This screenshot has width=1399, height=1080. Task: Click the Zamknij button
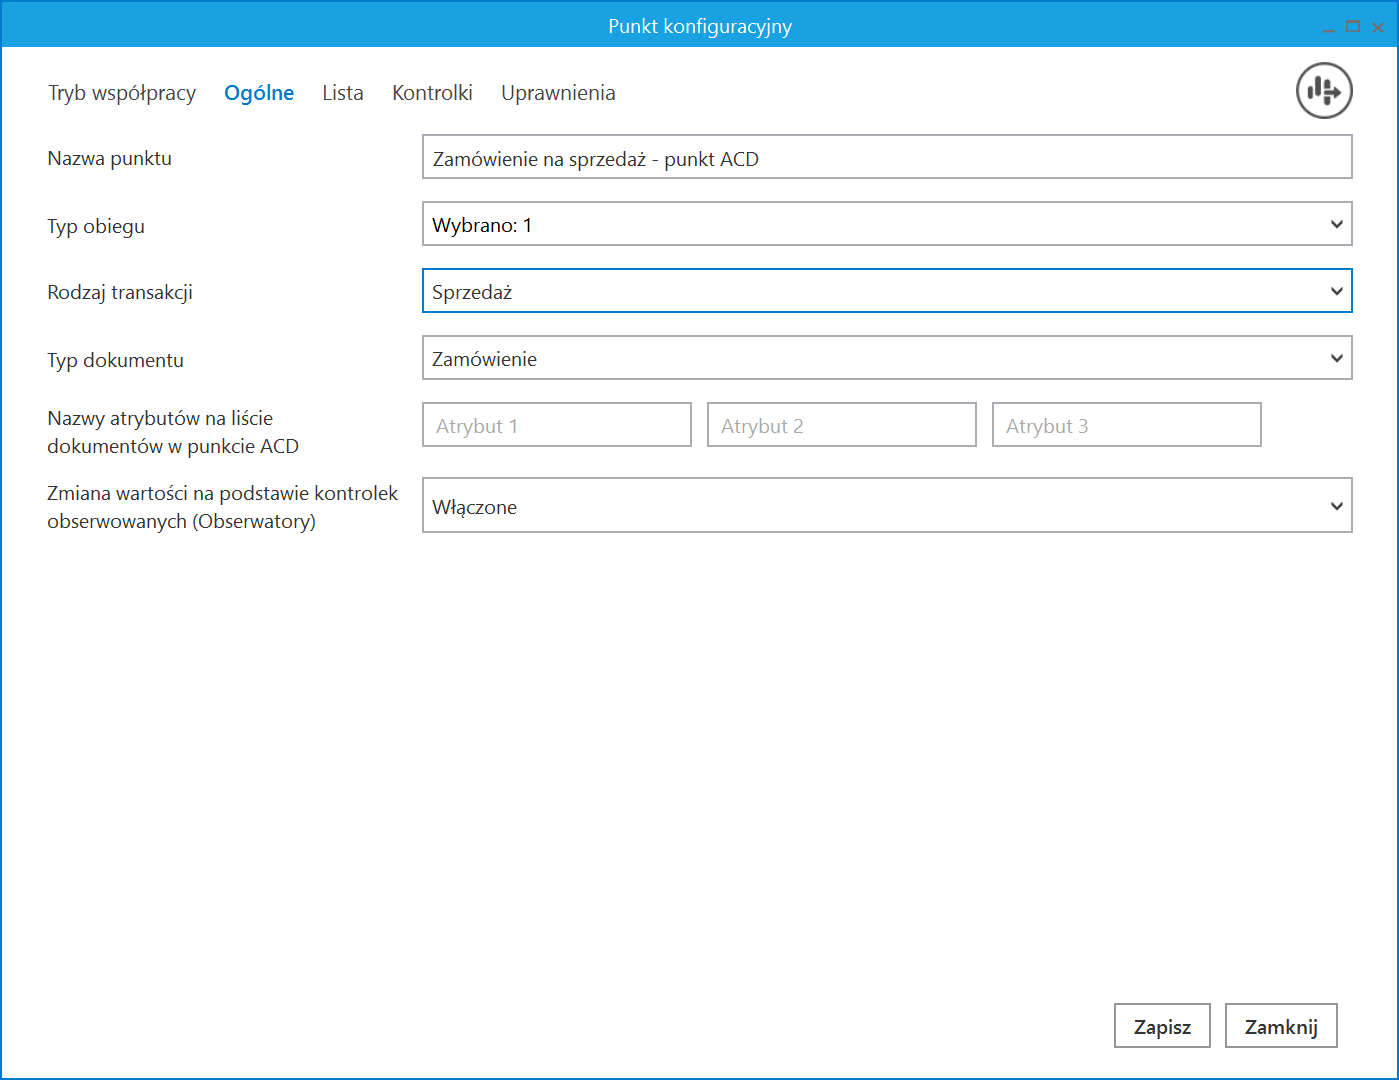point(1280,1026)
